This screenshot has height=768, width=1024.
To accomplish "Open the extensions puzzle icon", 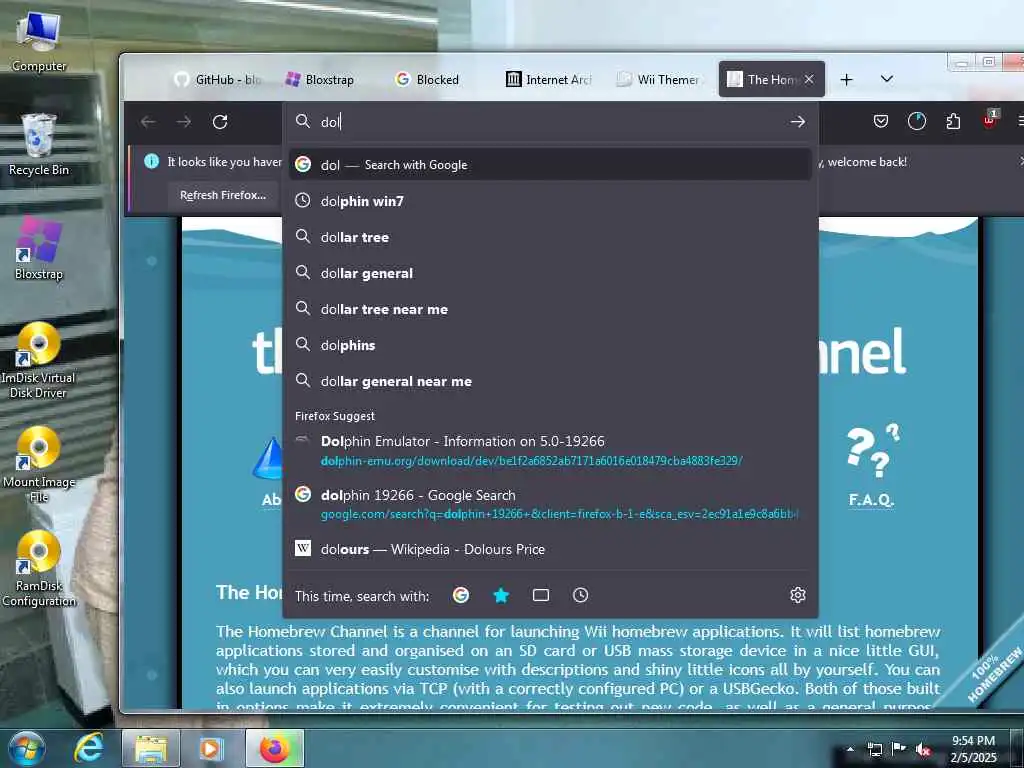I will (x=953, y=121).
